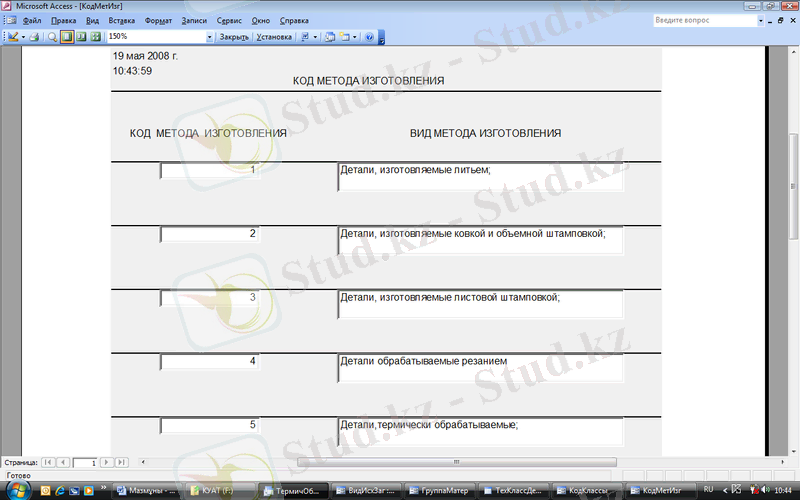Launch media player from quick launch

click(88, 491)
